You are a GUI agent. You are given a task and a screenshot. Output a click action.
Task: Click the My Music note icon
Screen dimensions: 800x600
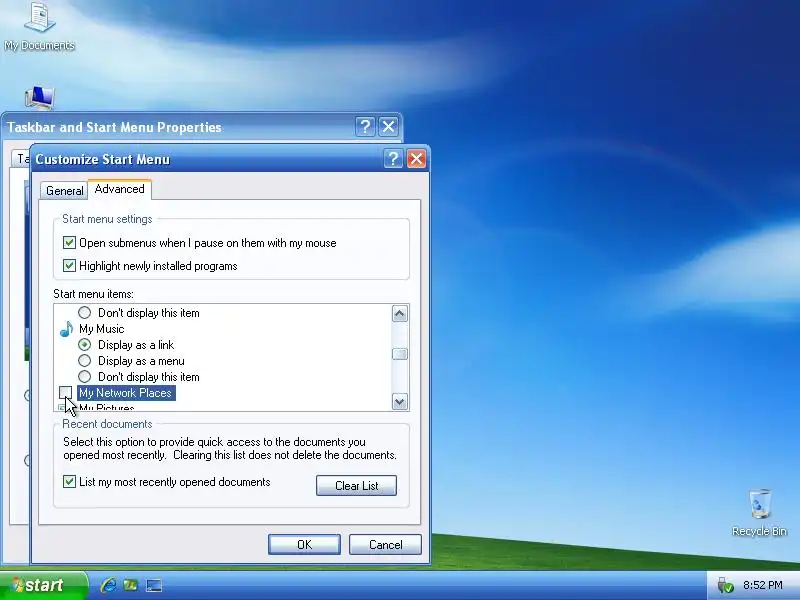(x=66, y=329)
